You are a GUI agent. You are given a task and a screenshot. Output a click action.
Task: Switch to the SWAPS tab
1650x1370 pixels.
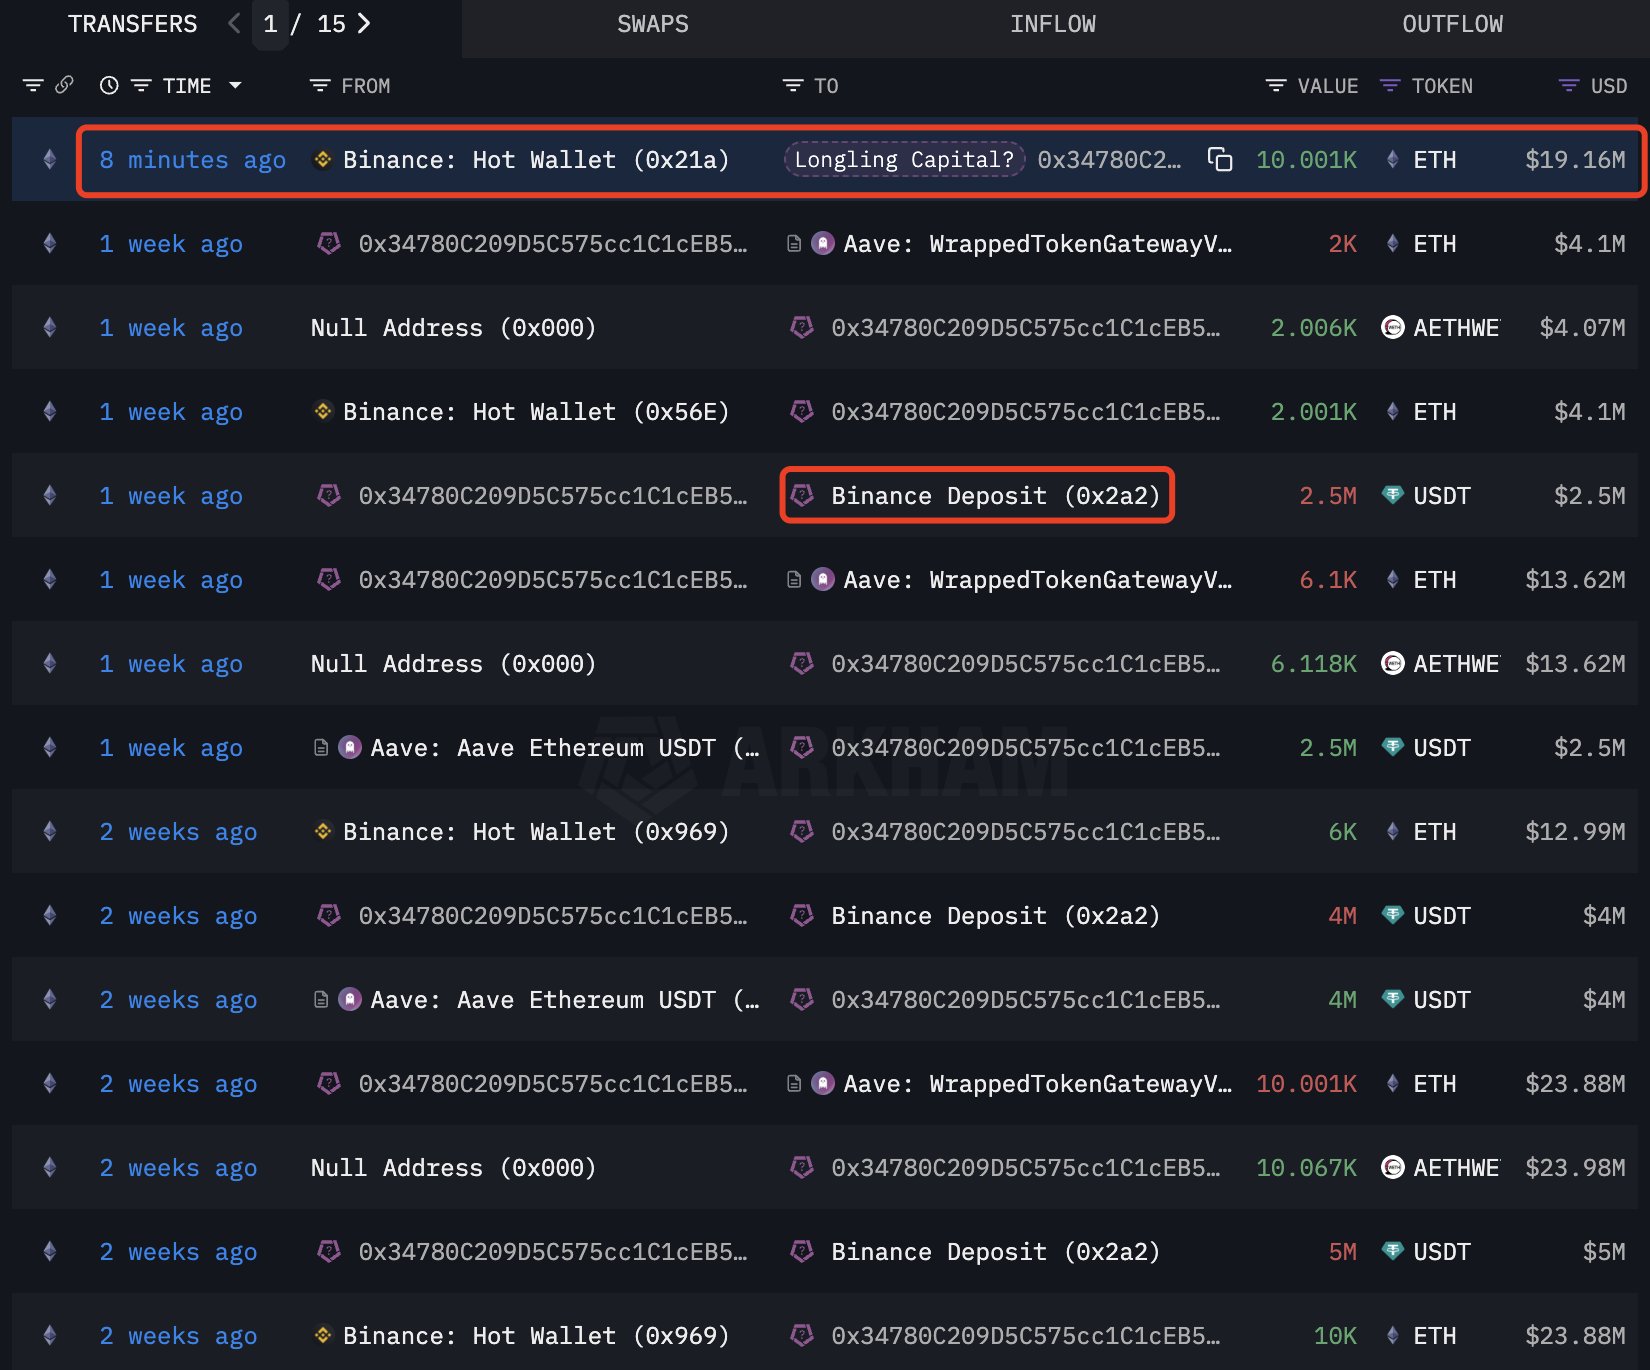[652, 24]
